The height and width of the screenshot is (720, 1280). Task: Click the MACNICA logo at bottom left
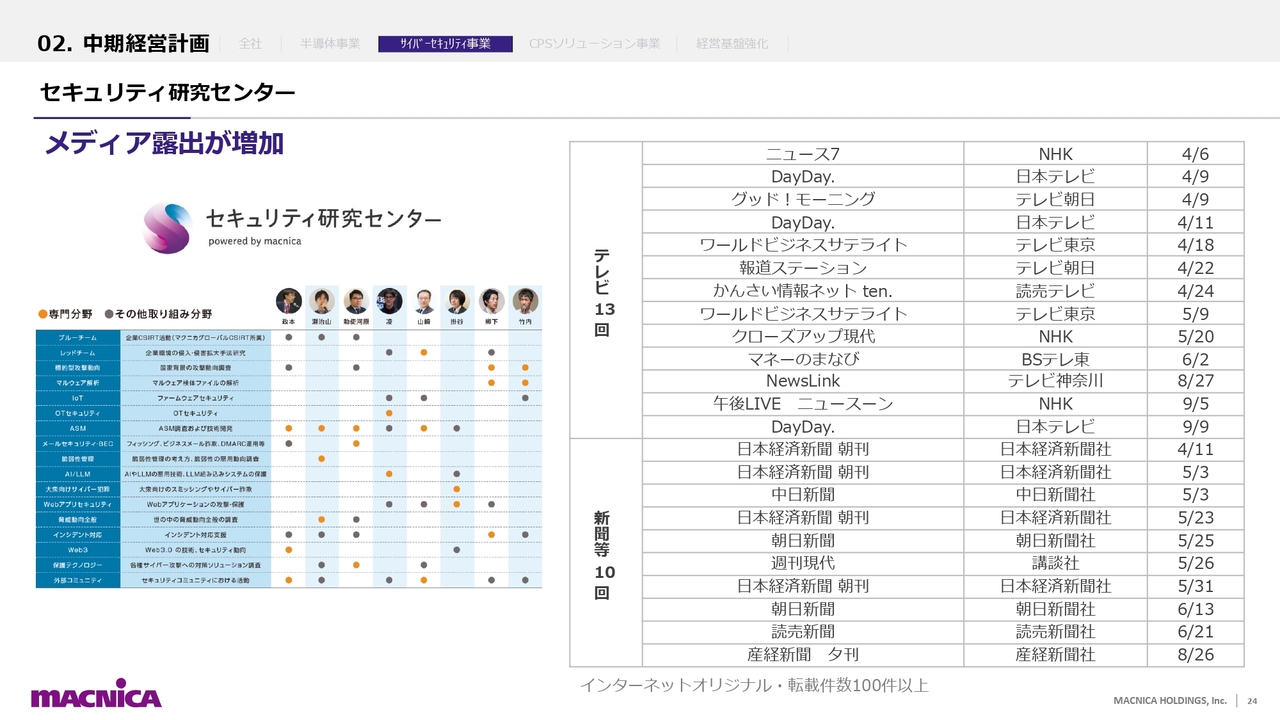click(x=96, y=696)
